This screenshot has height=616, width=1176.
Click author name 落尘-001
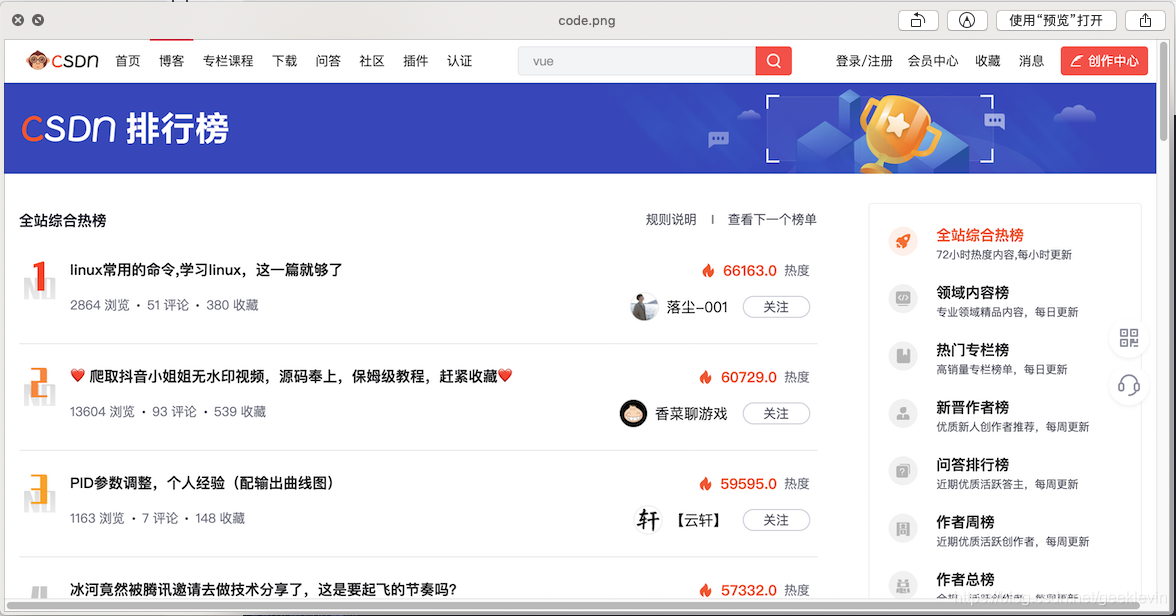pos(697,307)
